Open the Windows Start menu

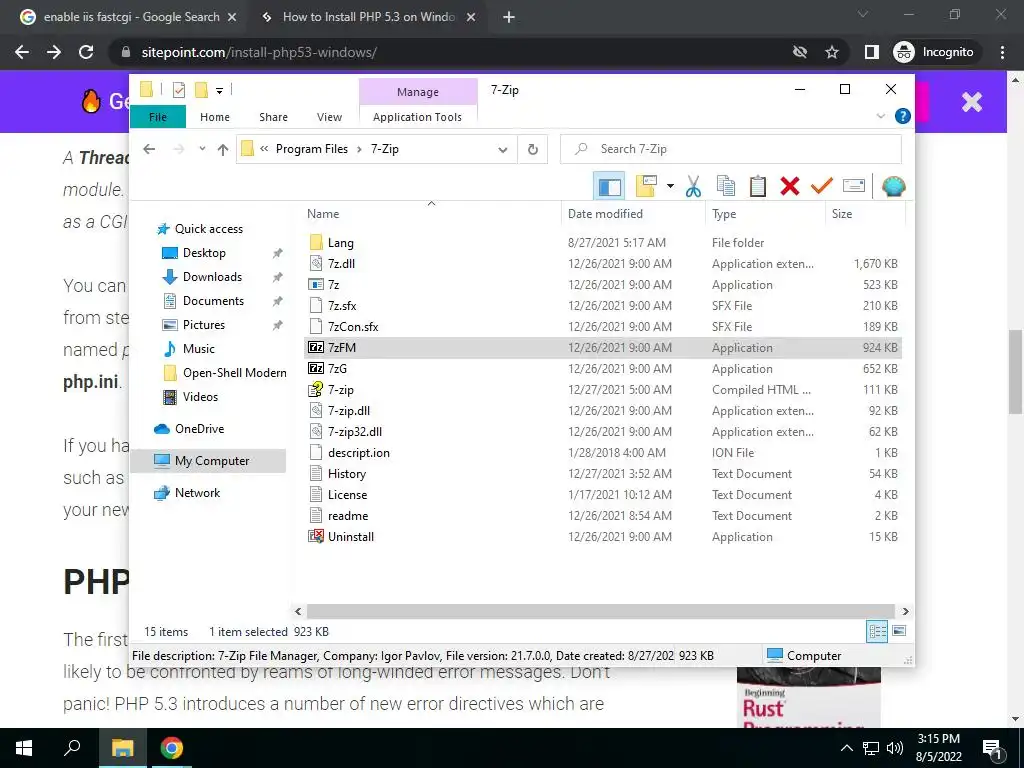point(24,748)
